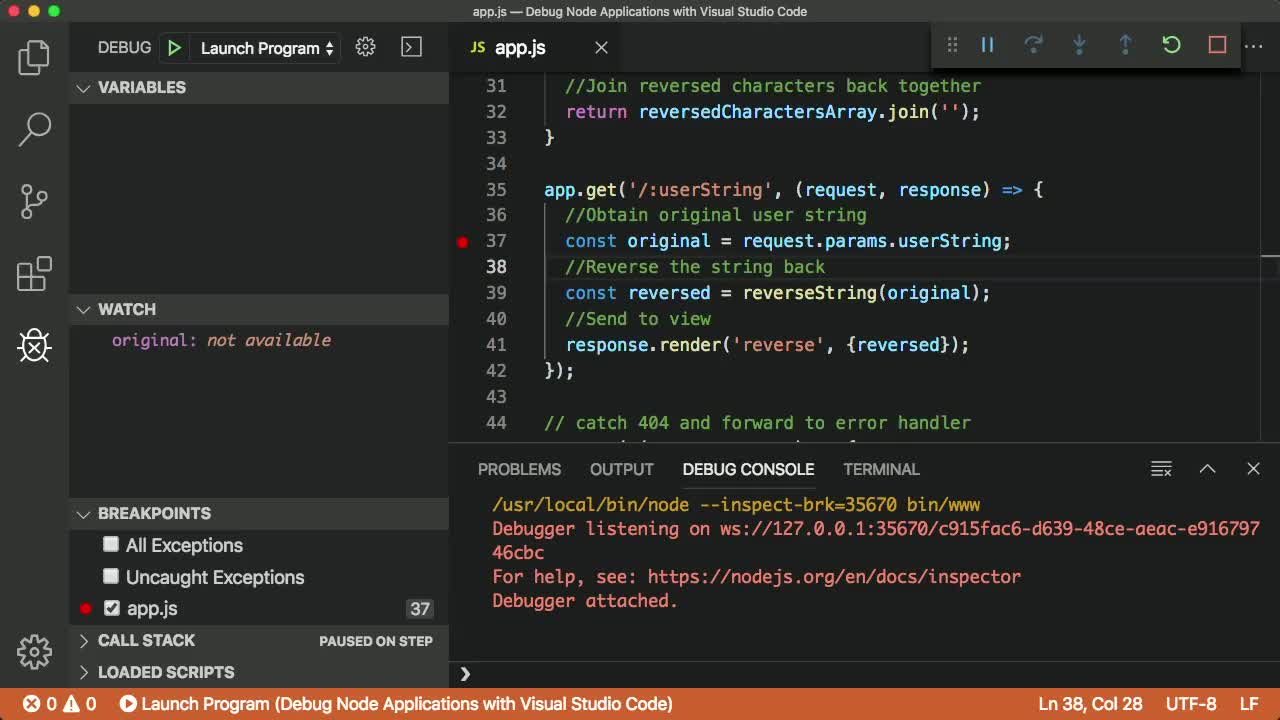Viewport: 1280px width, 720px height.
Task: Click the Debug Console input field
Action: 700,673
